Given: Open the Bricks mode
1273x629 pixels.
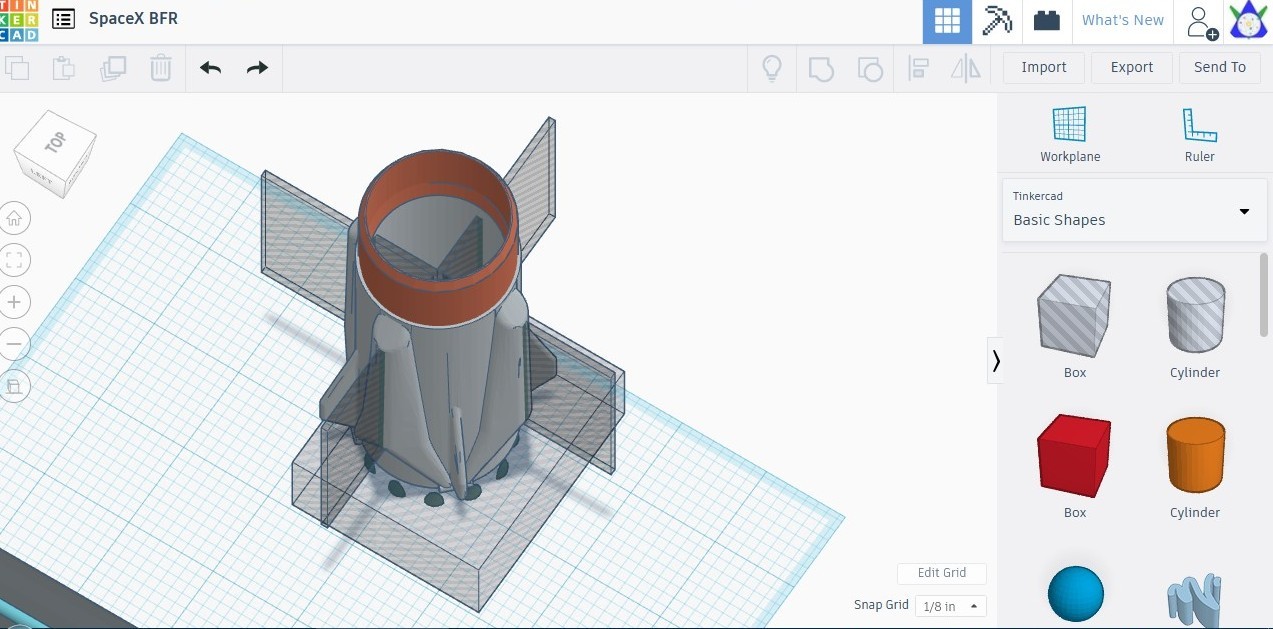Looking at the screenshot, I should coord(1046,21).
